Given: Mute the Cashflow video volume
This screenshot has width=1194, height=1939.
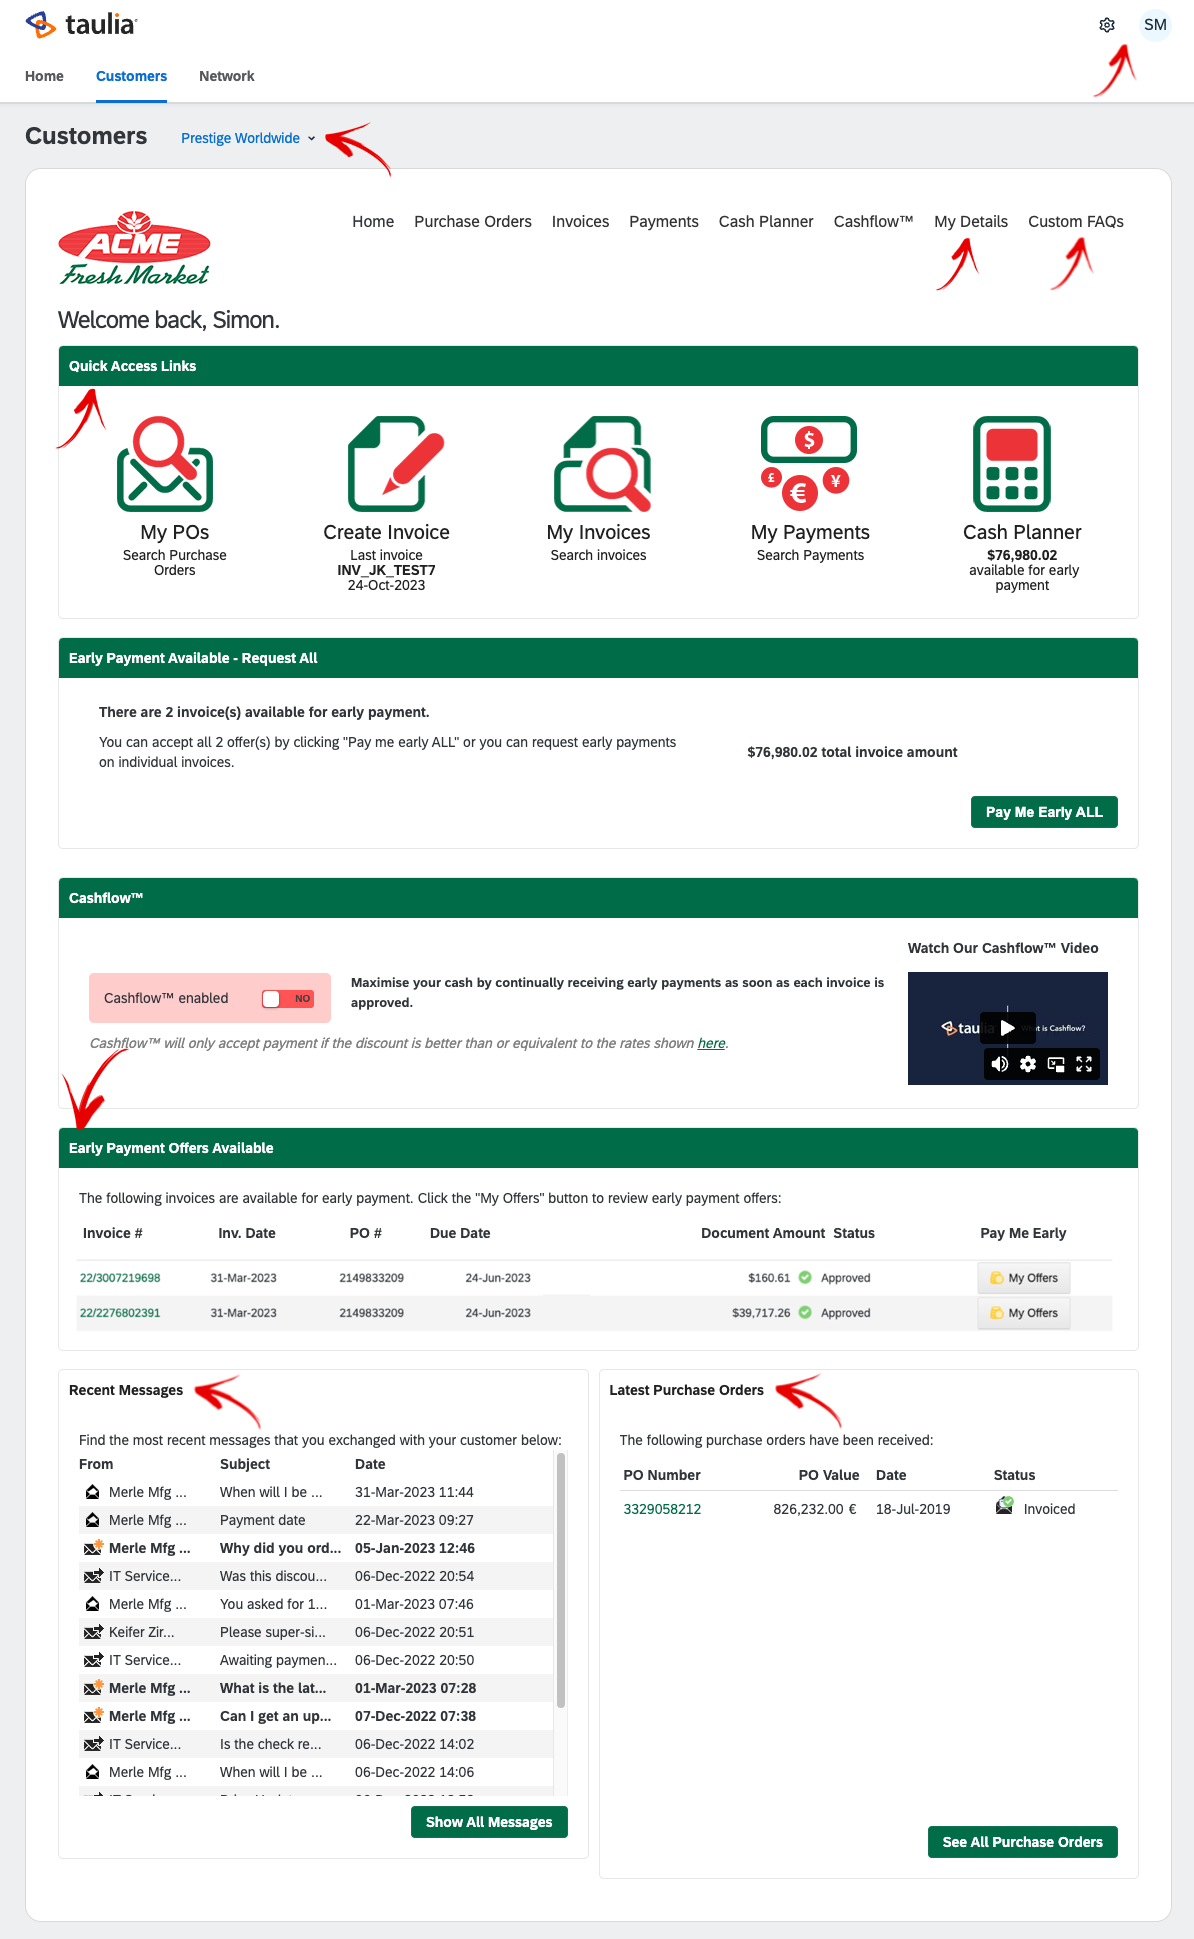Looking at the screenshot, I should click(x=1000, y=1064).
